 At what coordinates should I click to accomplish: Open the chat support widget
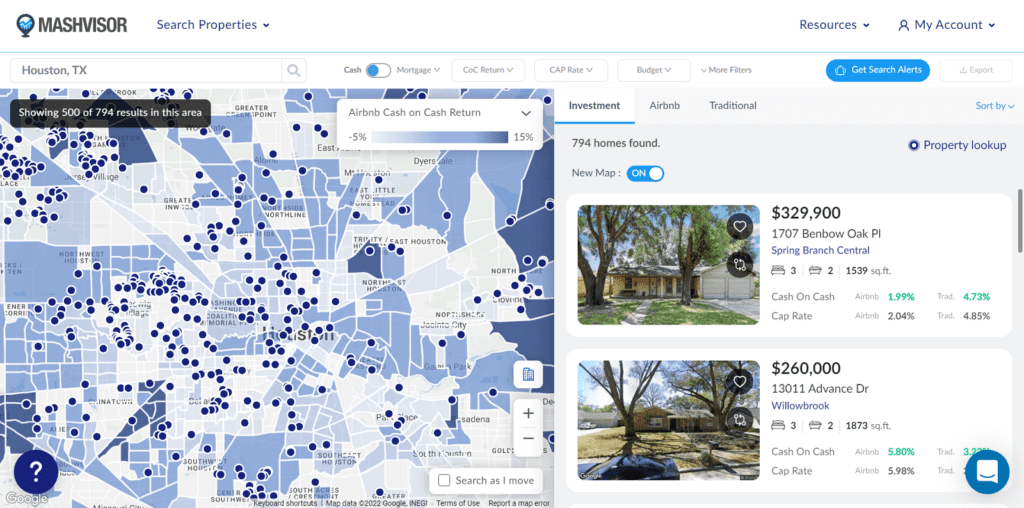(986, 471)
